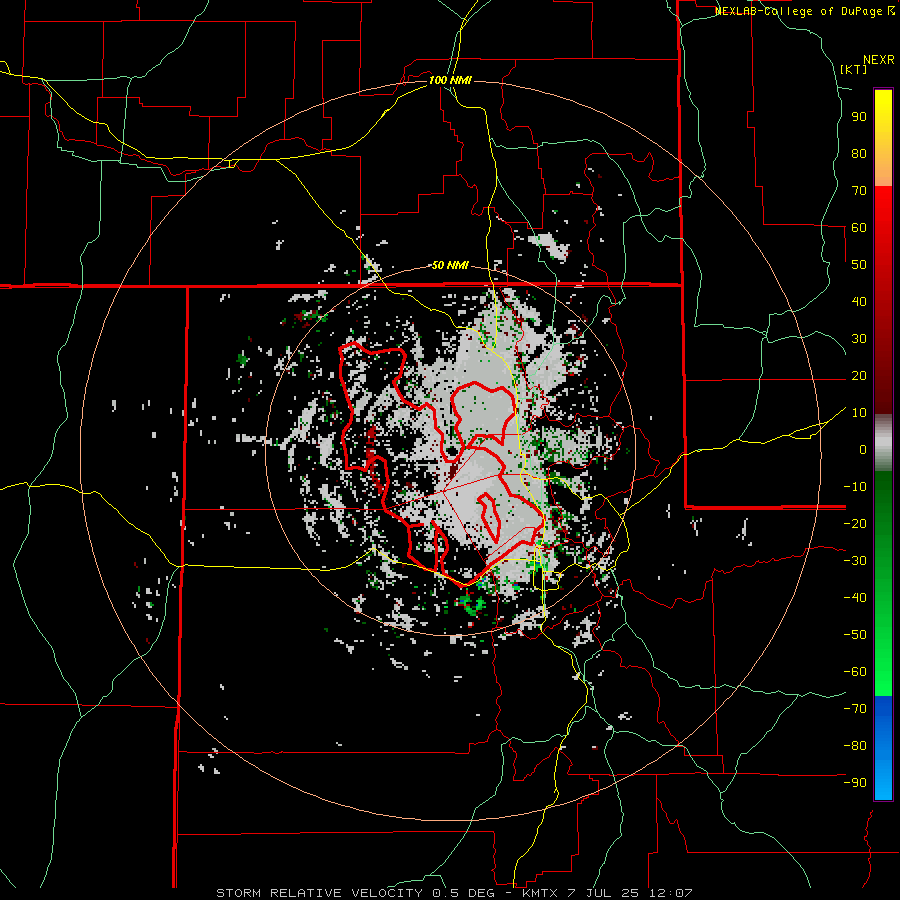
Task: Click the 50 value on the velocity scale
Action: pos(859,265)
